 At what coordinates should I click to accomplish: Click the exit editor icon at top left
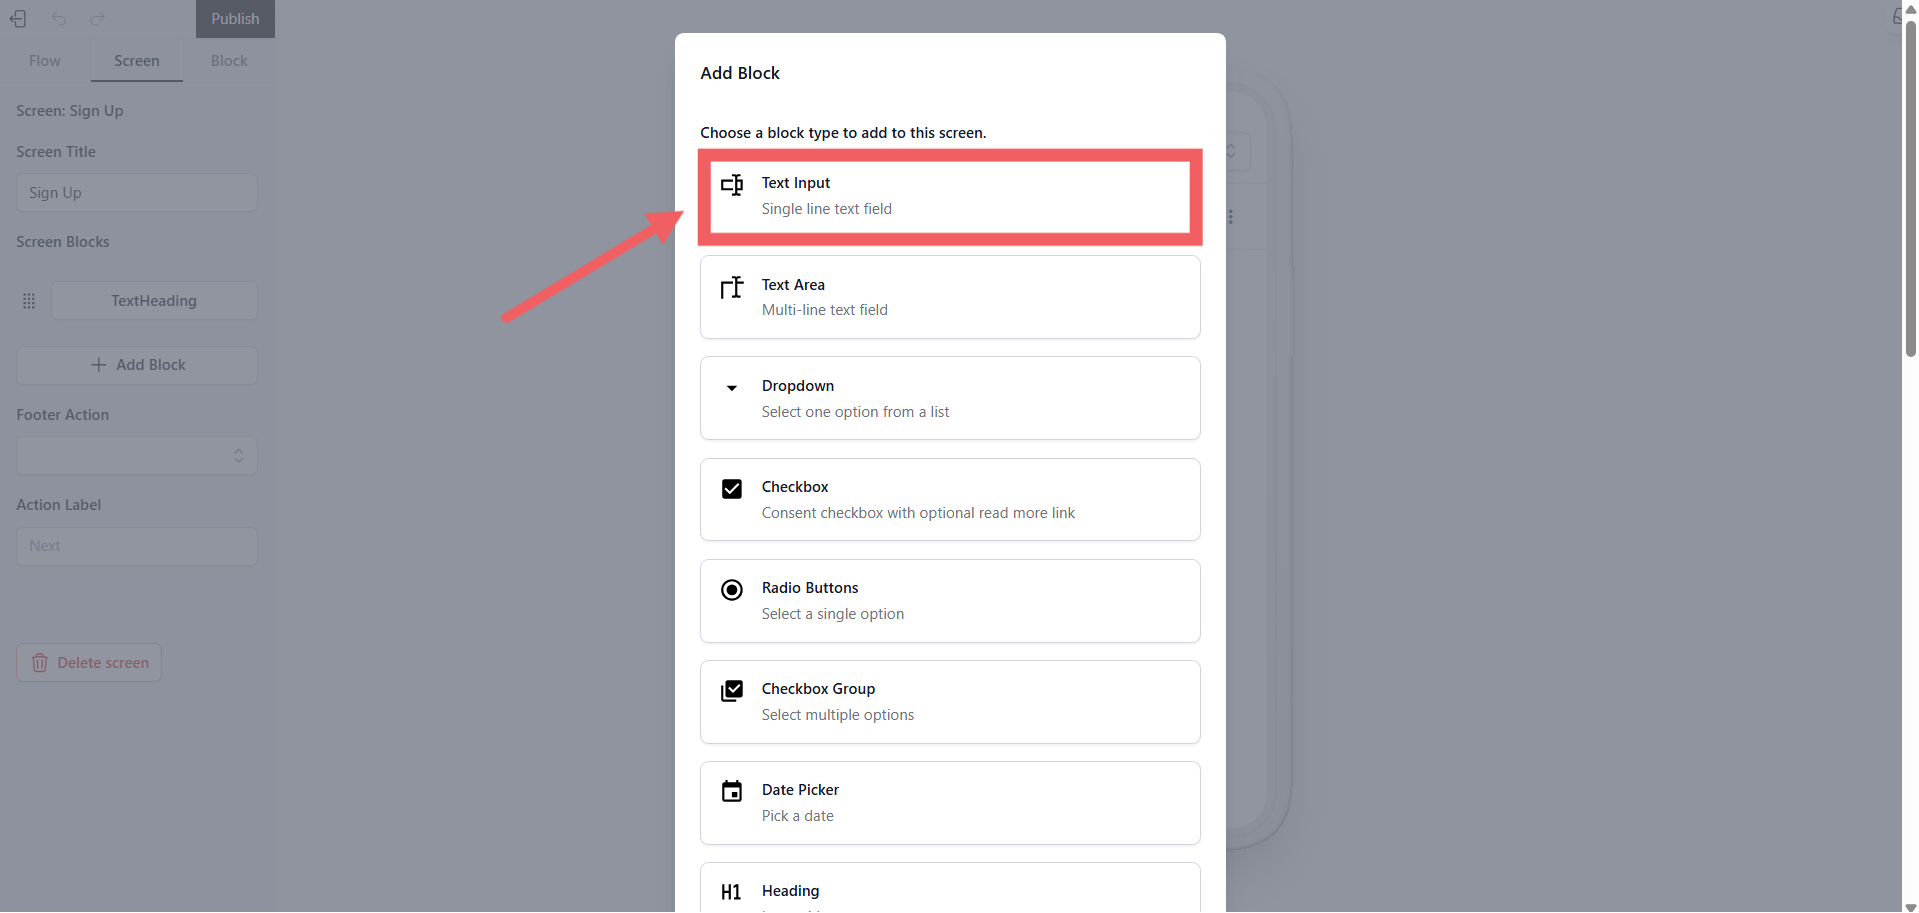(x=18, y=19)
